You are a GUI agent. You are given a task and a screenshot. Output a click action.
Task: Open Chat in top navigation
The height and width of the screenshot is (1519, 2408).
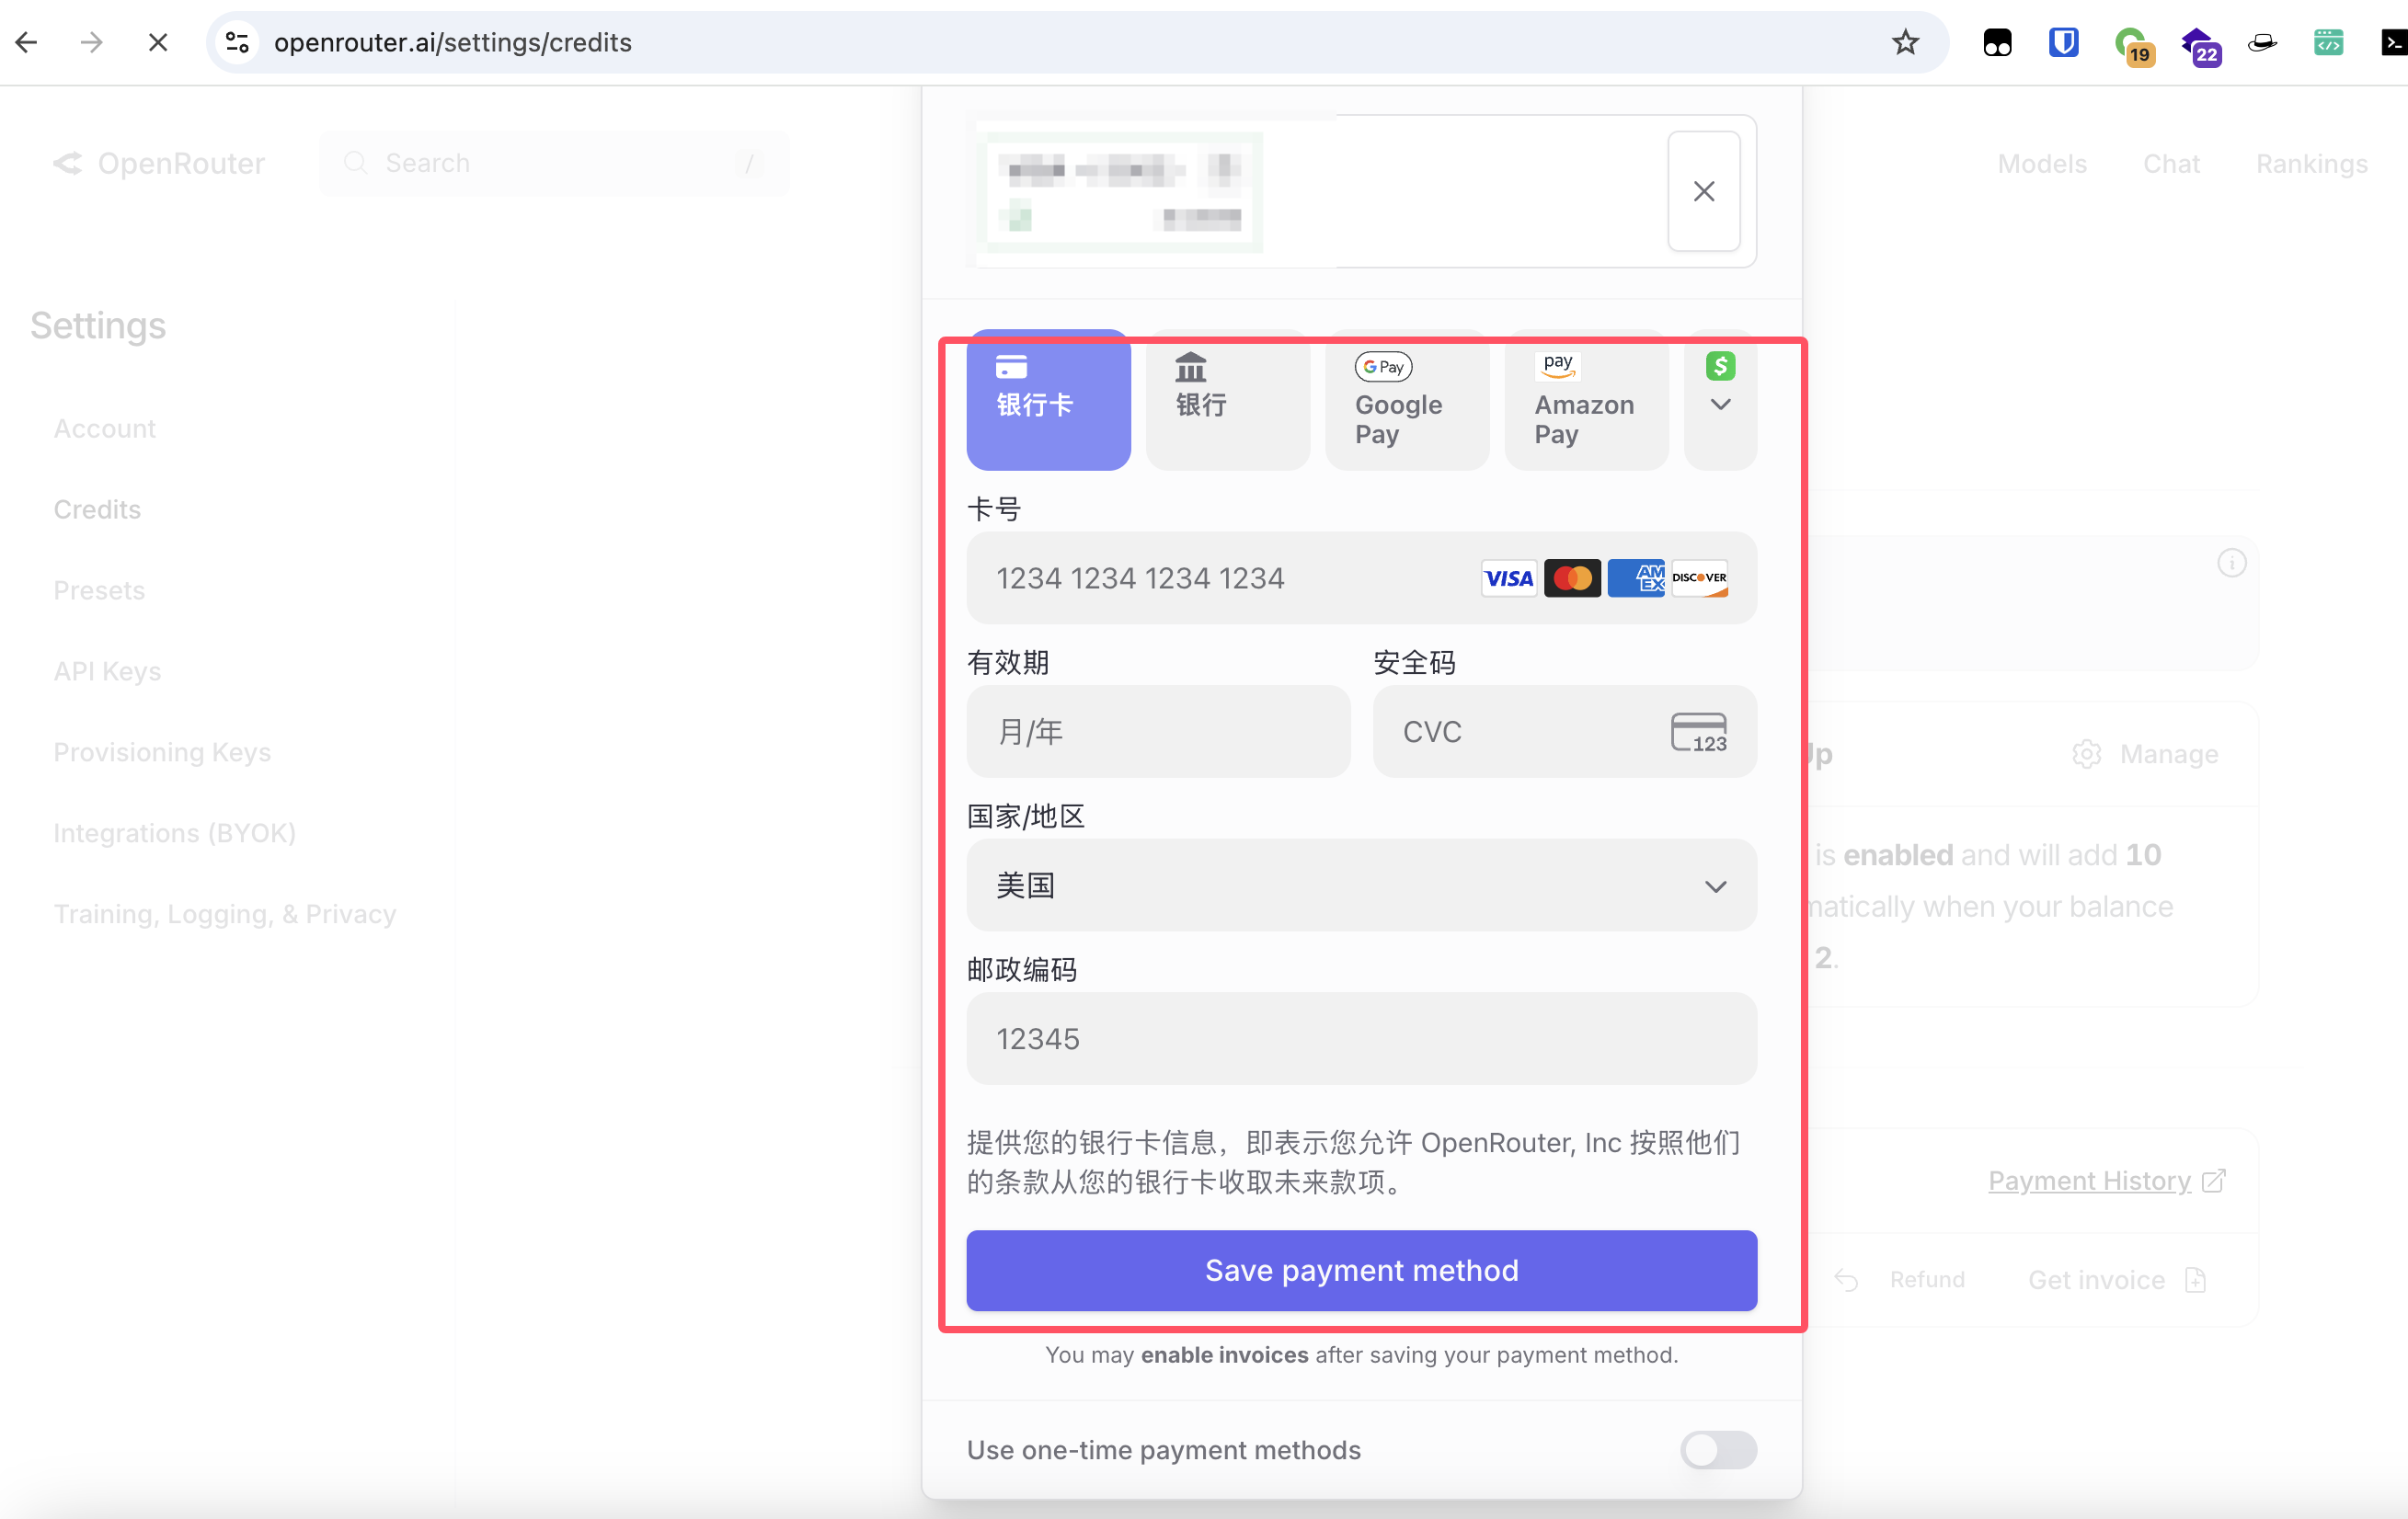click(2171, 163)
